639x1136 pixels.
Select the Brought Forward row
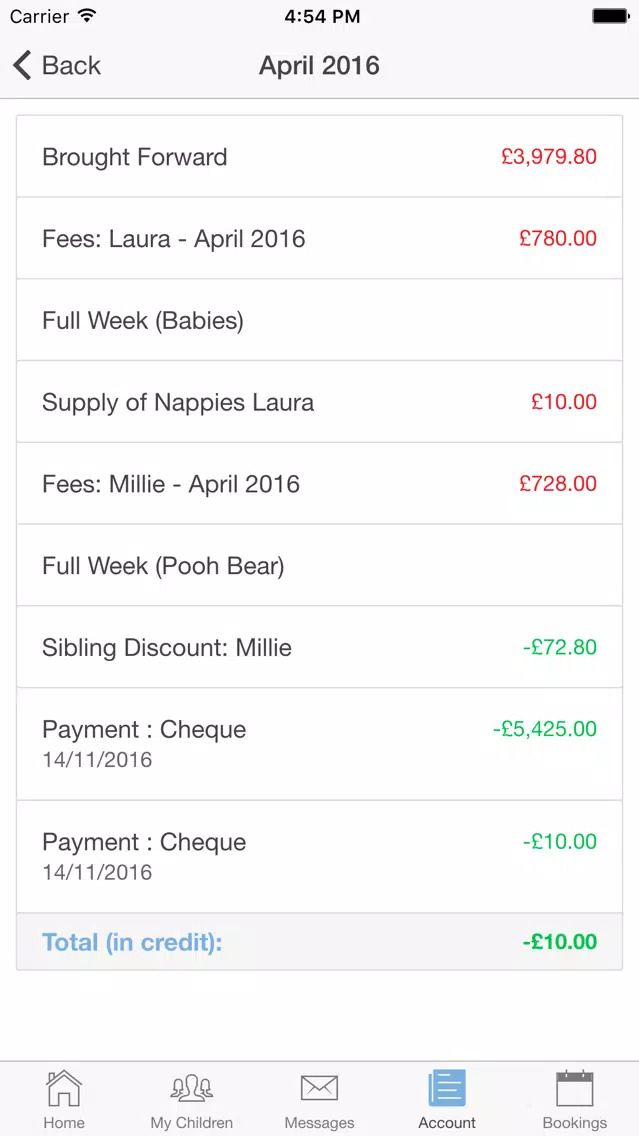320,156
